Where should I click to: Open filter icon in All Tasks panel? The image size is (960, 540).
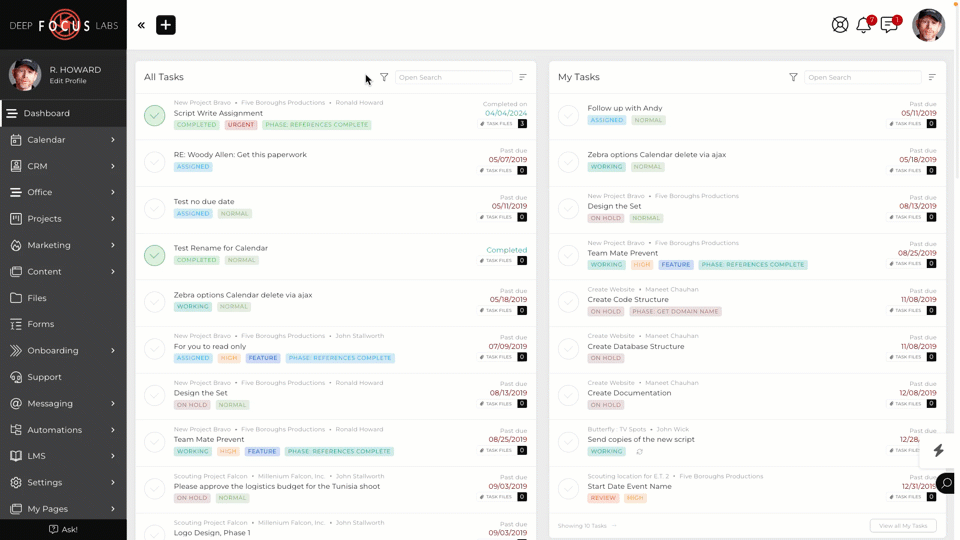[x=384, y=77]
